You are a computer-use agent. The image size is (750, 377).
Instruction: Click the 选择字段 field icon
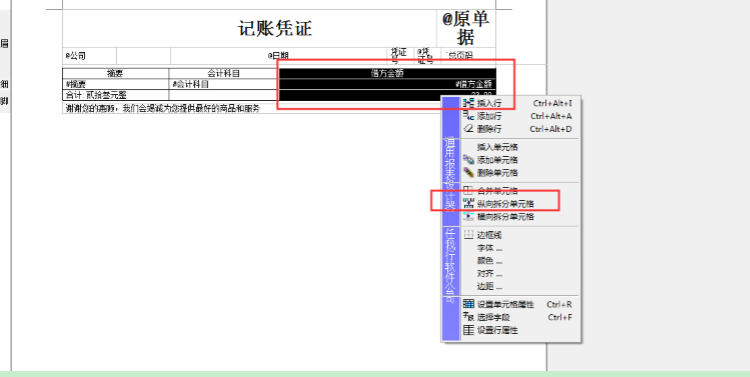(469, 317)
